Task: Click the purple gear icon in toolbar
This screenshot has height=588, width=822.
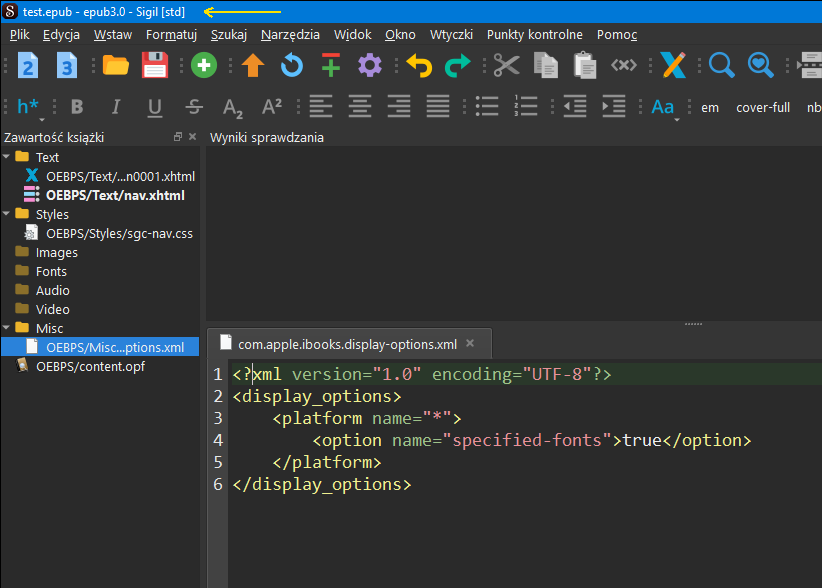Action: pos(370,66)
